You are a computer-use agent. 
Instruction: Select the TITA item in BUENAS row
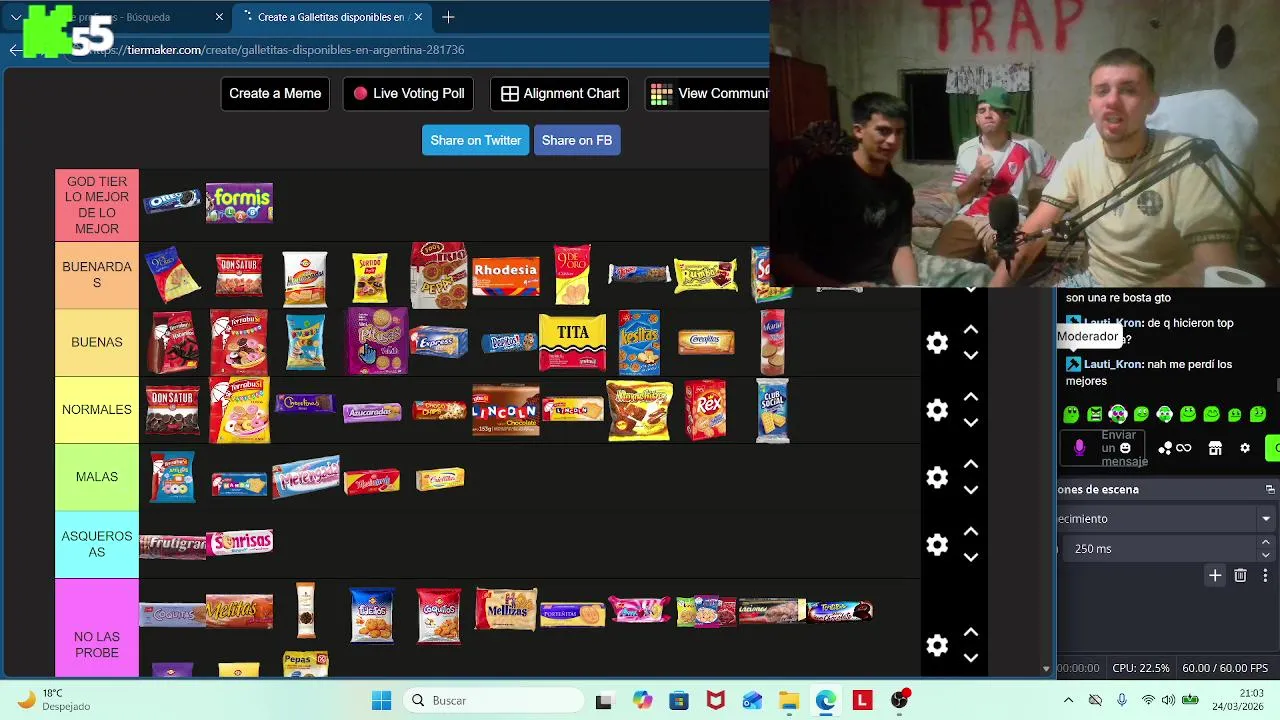click(573, 342)
